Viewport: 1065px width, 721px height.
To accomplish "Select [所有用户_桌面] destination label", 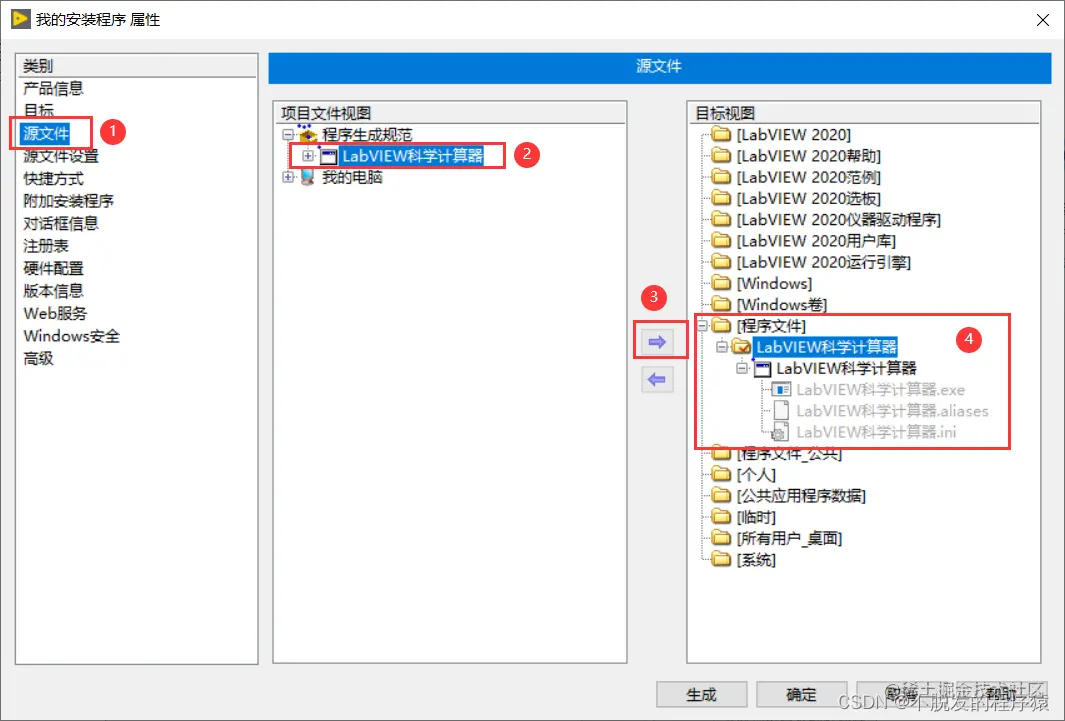I will tap(789, 538).
